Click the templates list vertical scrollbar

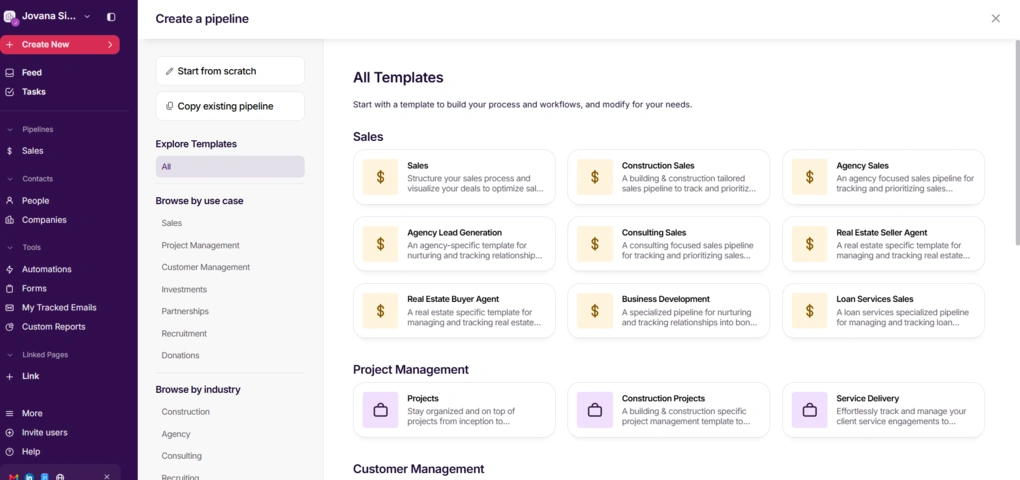1017,143
